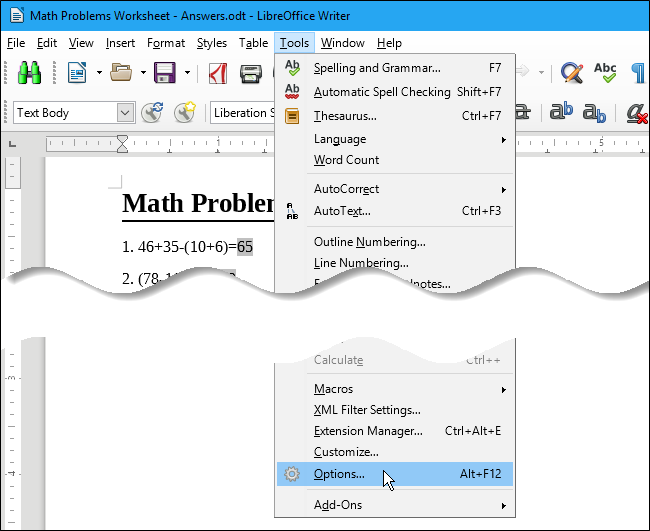Click the equation text 46+35-(10+6)=
Image resolution: width=650 pixels, height=531 pixels.
tap(187, 247)
